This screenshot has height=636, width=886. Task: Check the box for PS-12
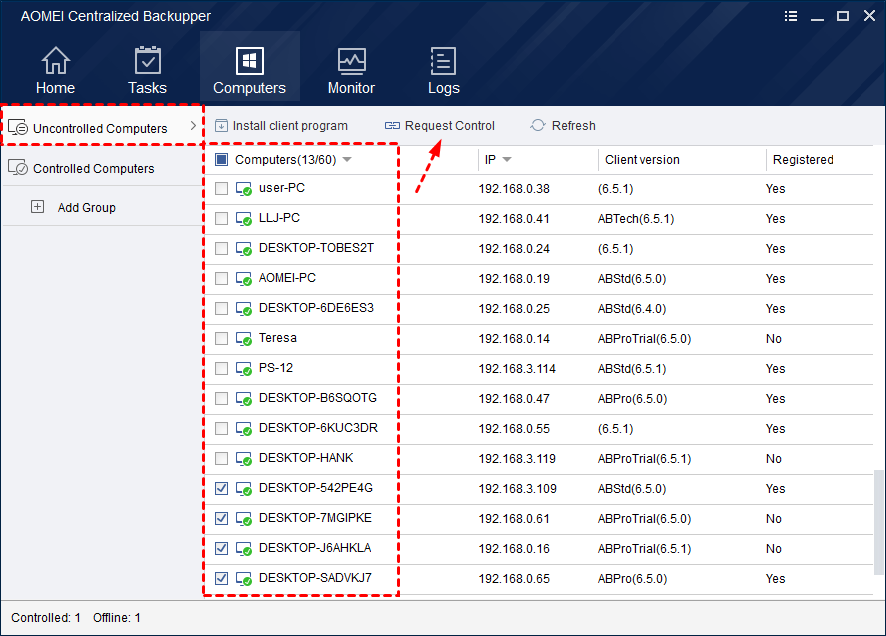[222, 368]
